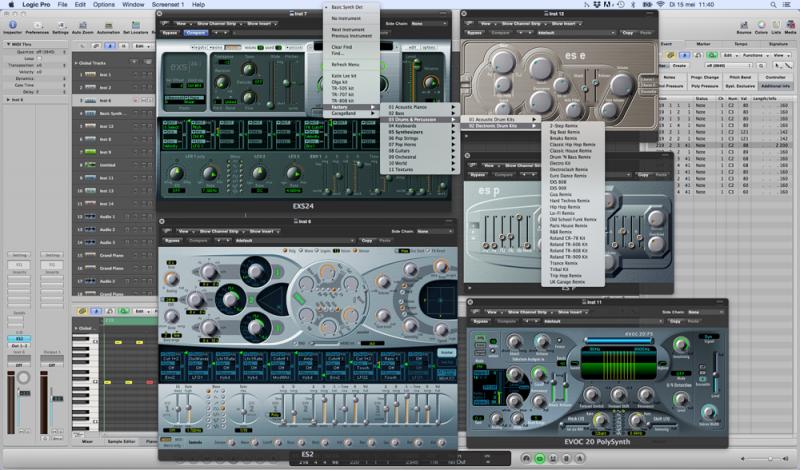Screen dimensions: 800x470
Task: Click the Bluetooth menu bar icon
Action: click(634, 5)
